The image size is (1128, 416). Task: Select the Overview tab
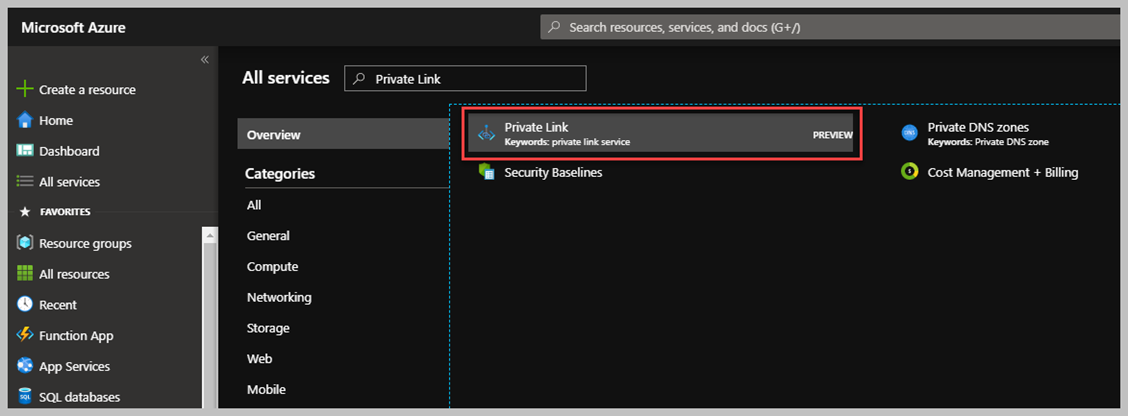tap(343, 134)
